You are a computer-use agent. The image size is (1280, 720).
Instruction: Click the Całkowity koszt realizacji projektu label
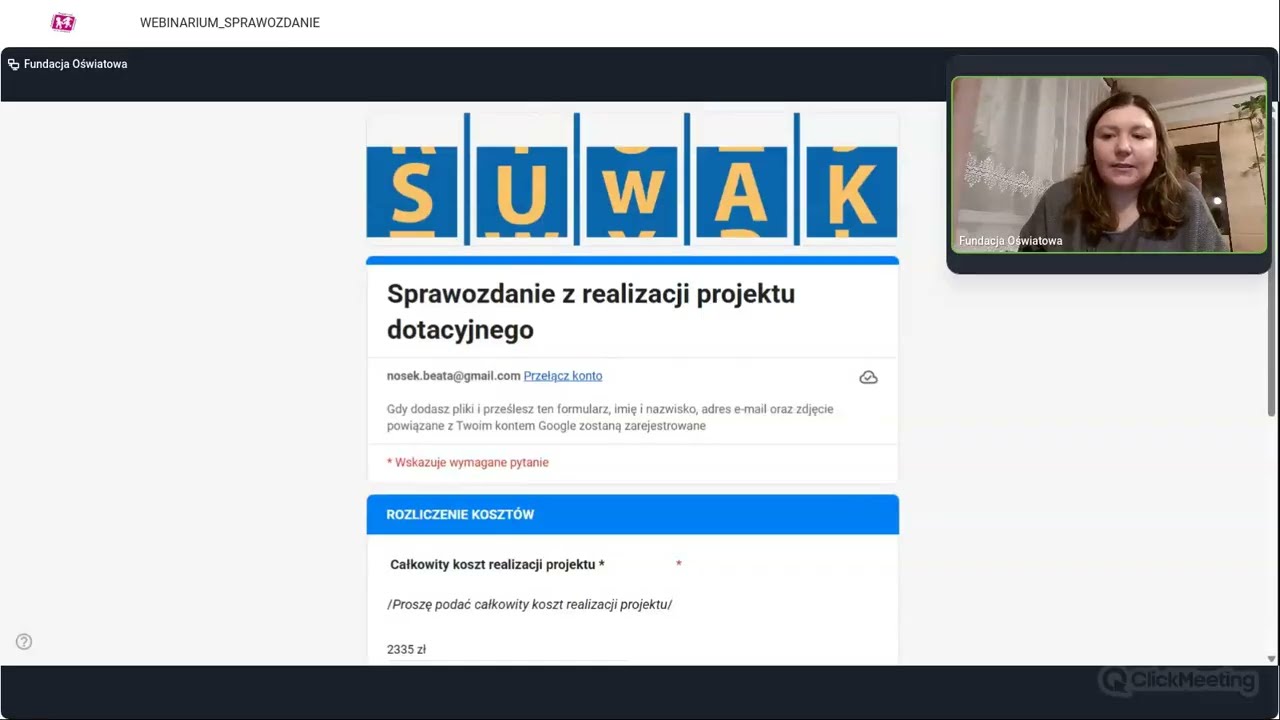tap(497, 565)
